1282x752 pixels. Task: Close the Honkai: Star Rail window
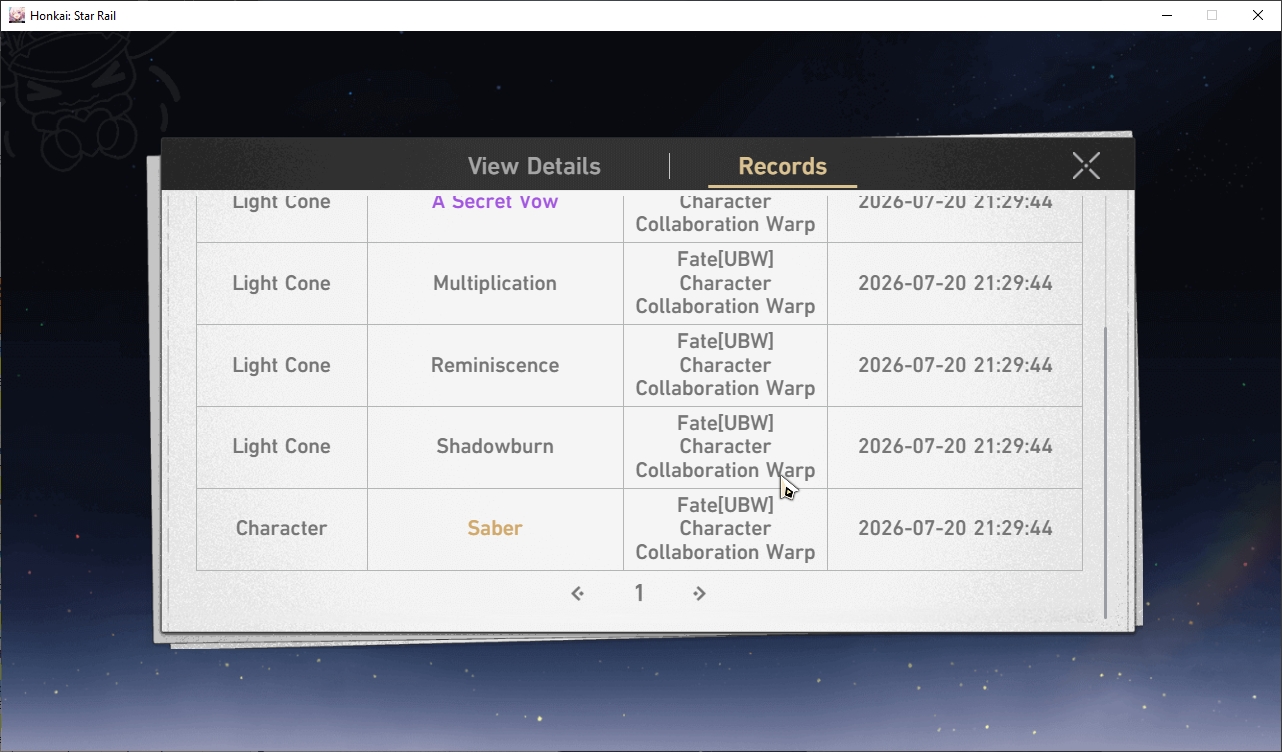click(x=1258, y=15)
